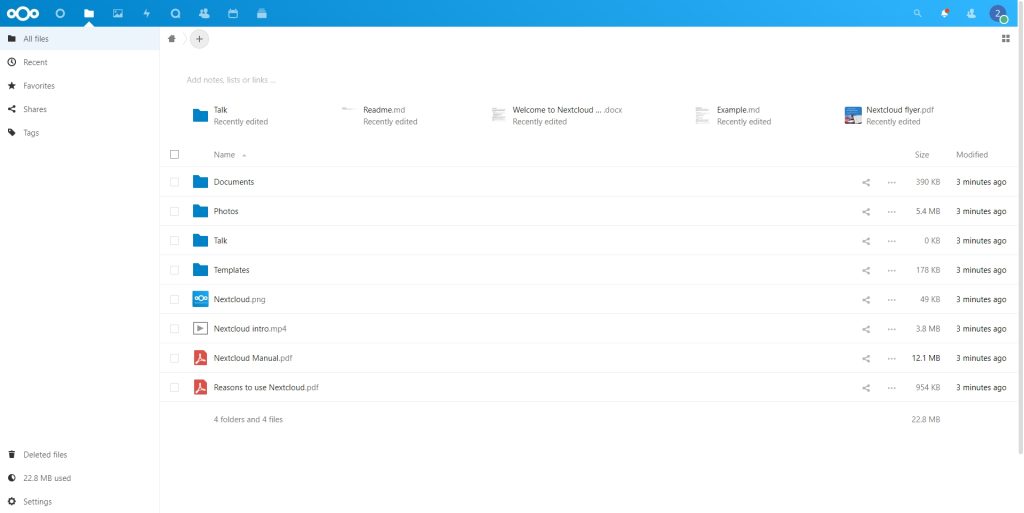Click the New plus button
Viewport: 1024px width, 513px height.
[199, 39]
